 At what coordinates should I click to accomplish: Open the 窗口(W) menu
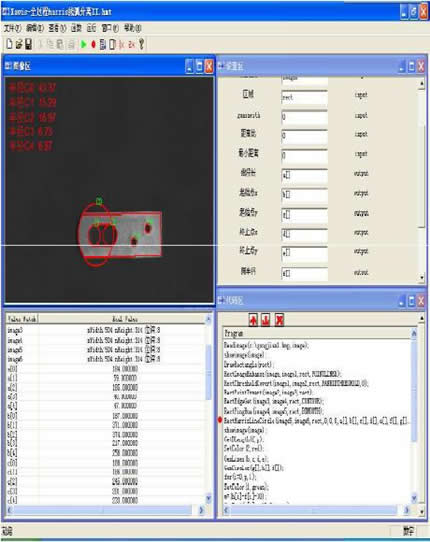point(110,28)
